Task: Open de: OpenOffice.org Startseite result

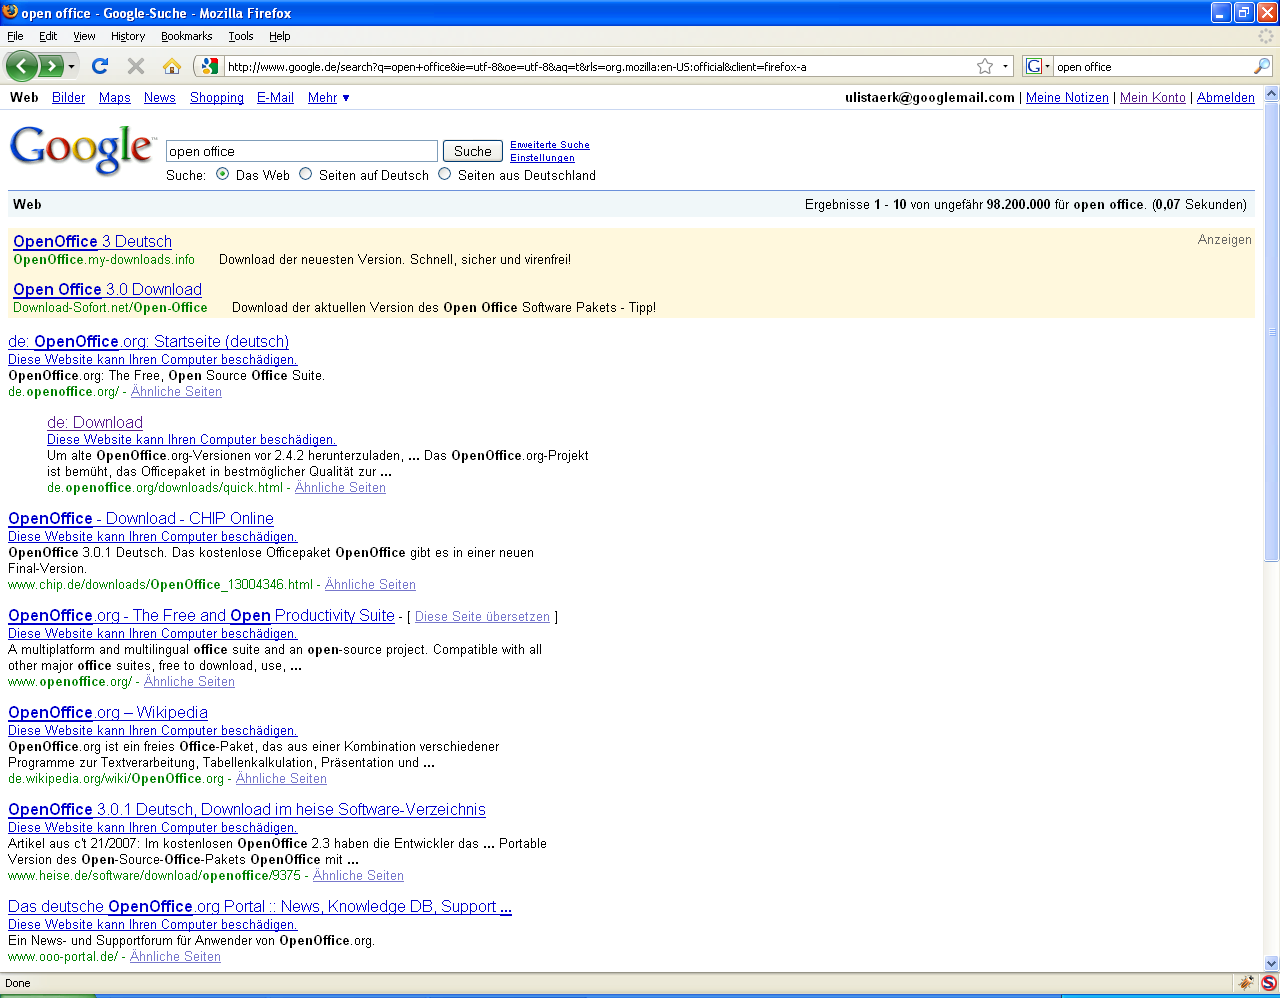Action: (148, 341)
